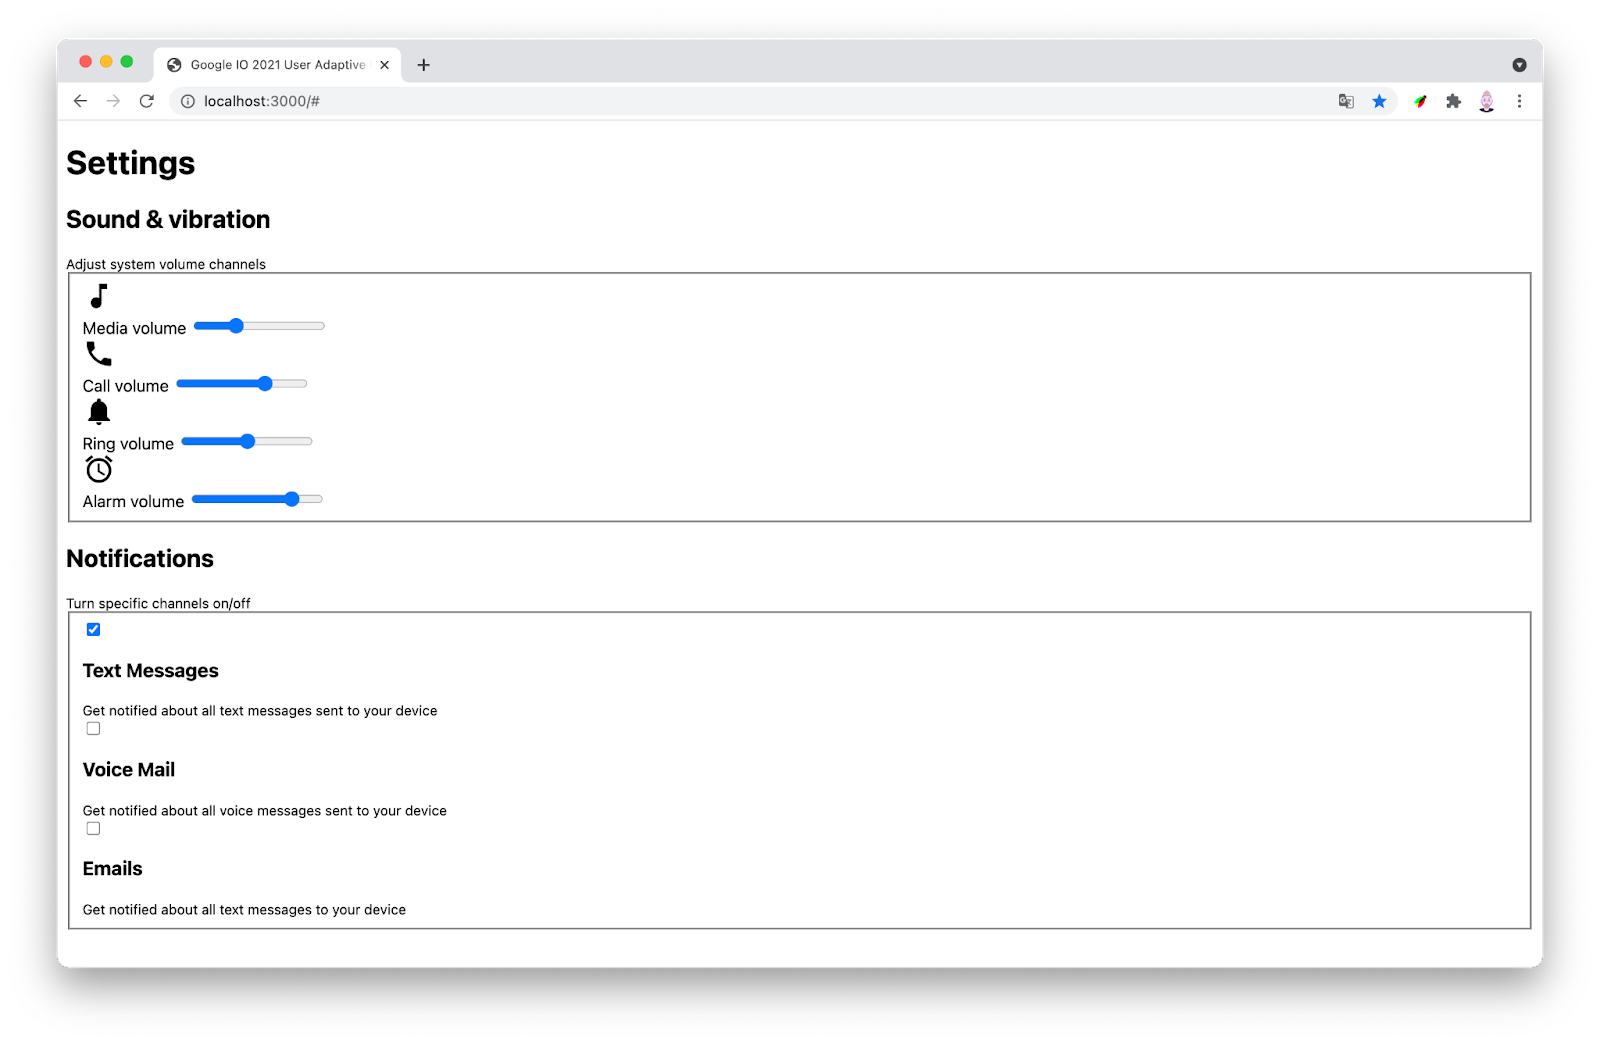Image resolution: width=1600 pixels, height=1043 pixels.
Task: Click the bell ring volume icon
Action: [x=98, y=412]
